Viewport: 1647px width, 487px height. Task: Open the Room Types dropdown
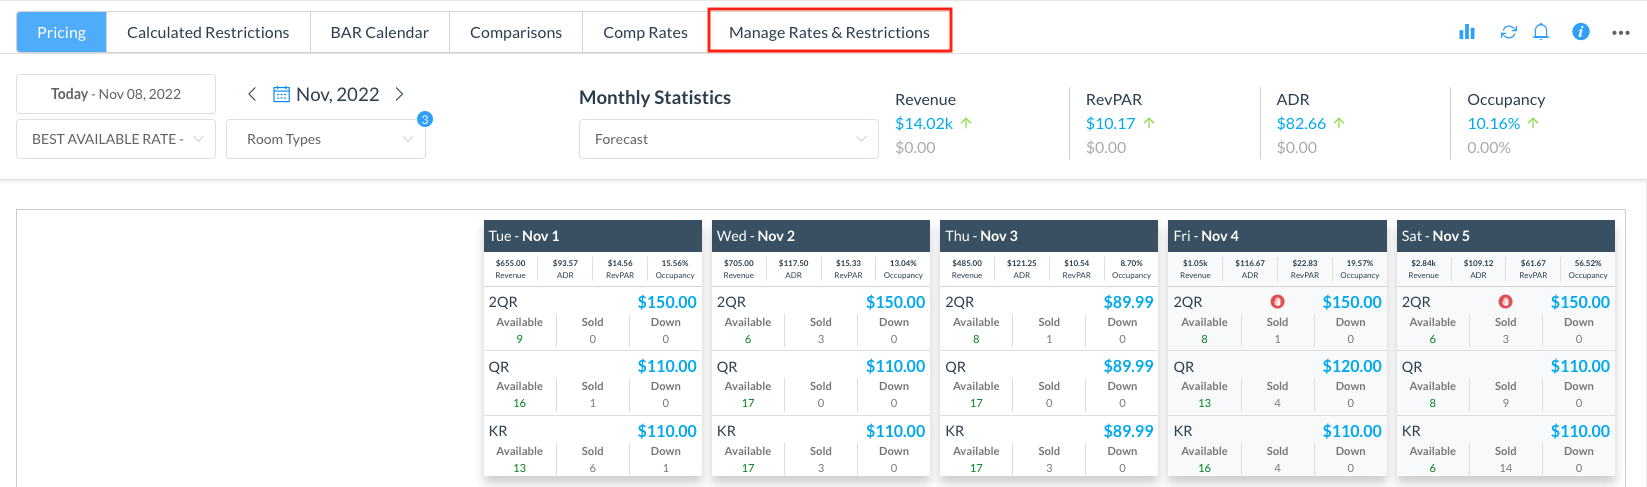tap(326, 139)
